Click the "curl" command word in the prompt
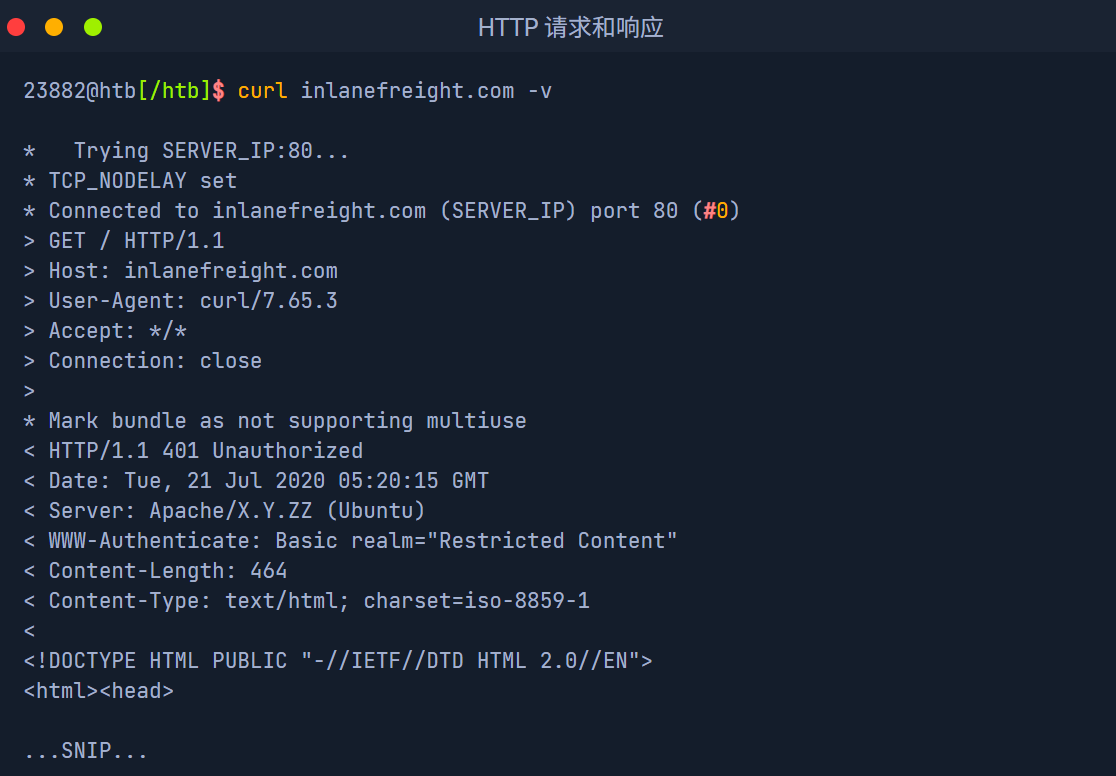Image resolution: width=1116 pixels, height=776 pixels. point(262,91)
